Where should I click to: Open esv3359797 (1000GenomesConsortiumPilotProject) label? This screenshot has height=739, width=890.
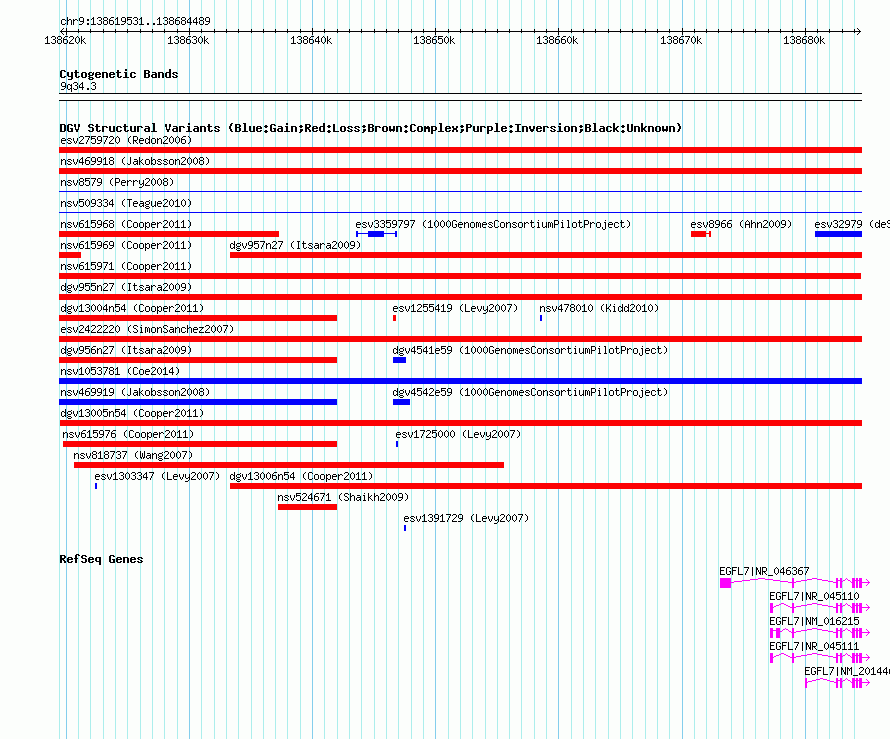point(493,224)
